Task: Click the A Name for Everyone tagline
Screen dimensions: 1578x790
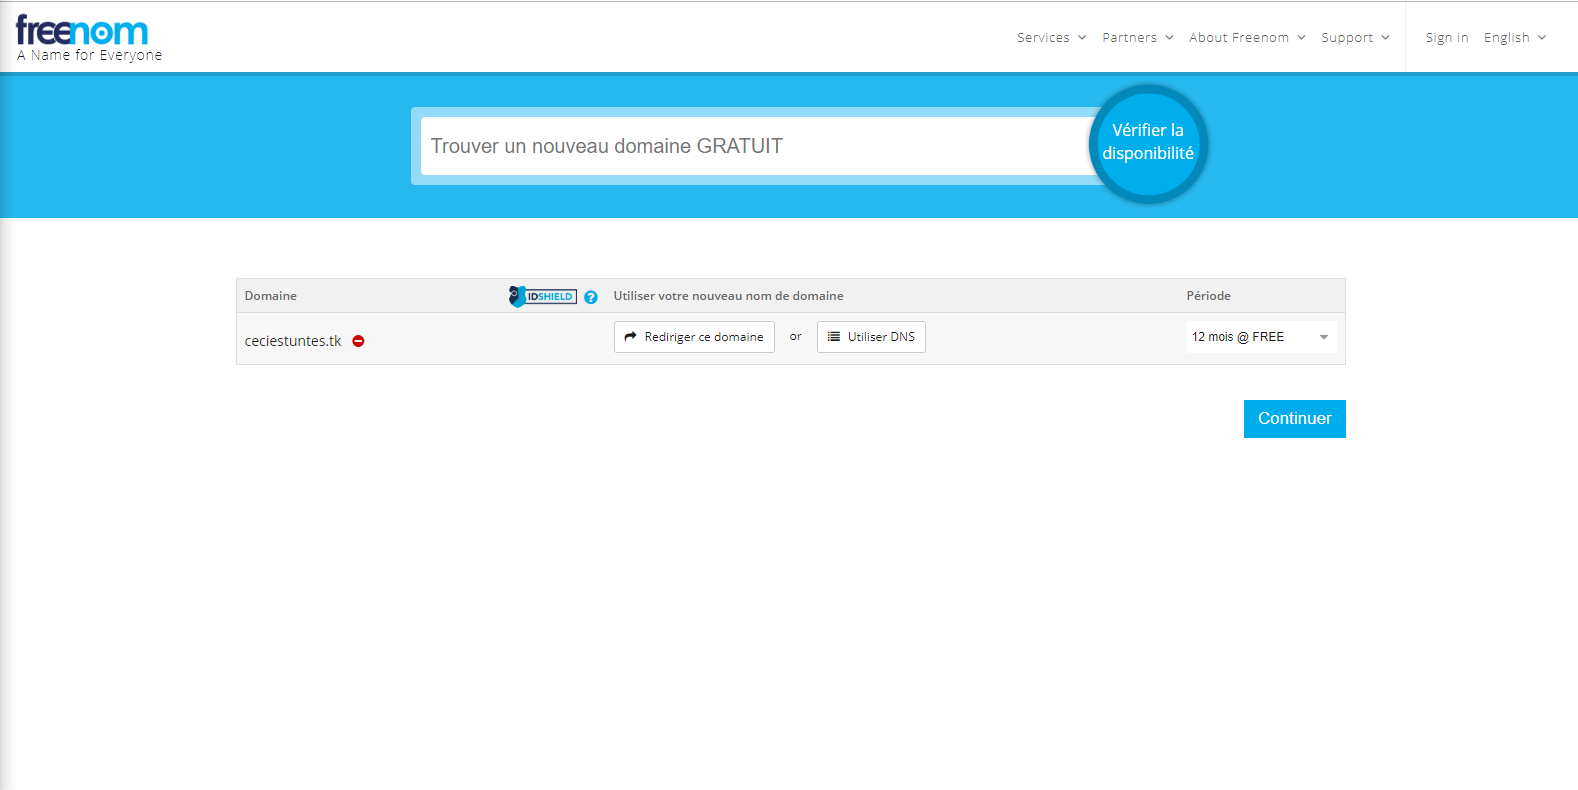Action: click(89, 56)
